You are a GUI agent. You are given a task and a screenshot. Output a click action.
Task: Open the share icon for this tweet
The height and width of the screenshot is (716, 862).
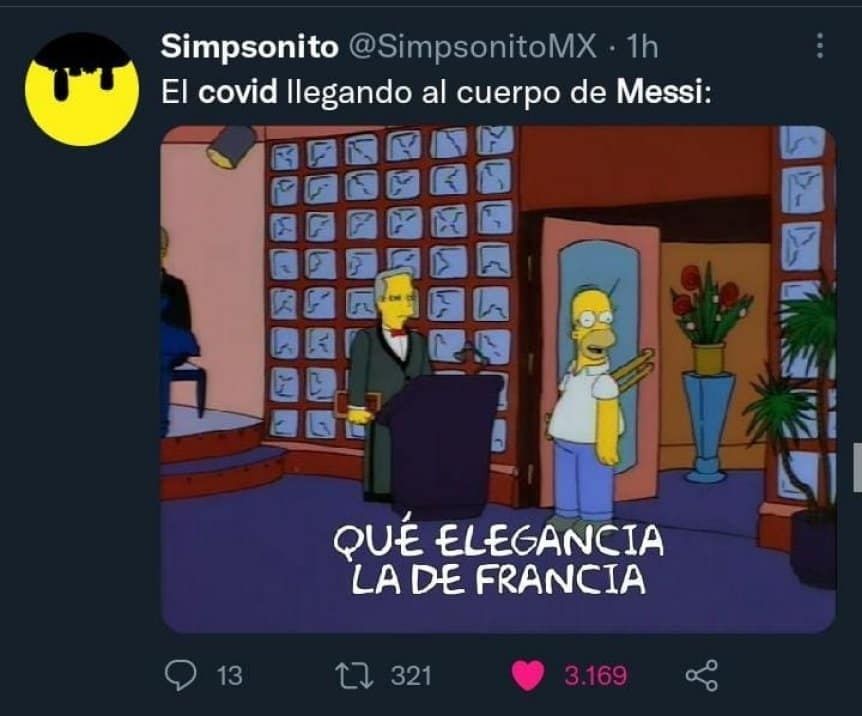[701, 675]
